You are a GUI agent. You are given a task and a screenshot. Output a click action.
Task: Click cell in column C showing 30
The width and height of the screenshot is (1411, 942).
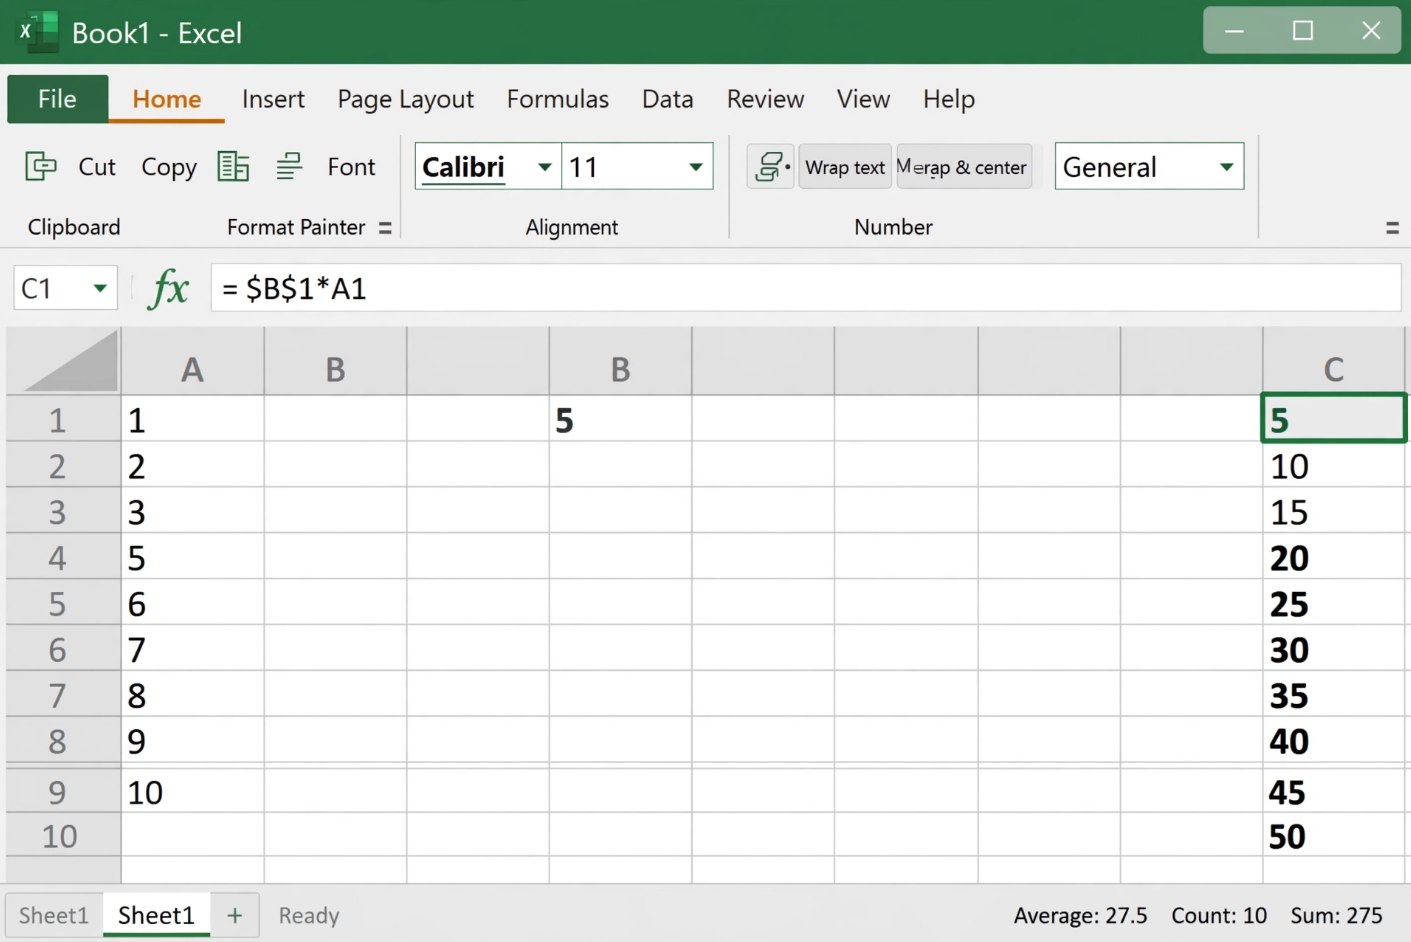tap(1333, 650)
